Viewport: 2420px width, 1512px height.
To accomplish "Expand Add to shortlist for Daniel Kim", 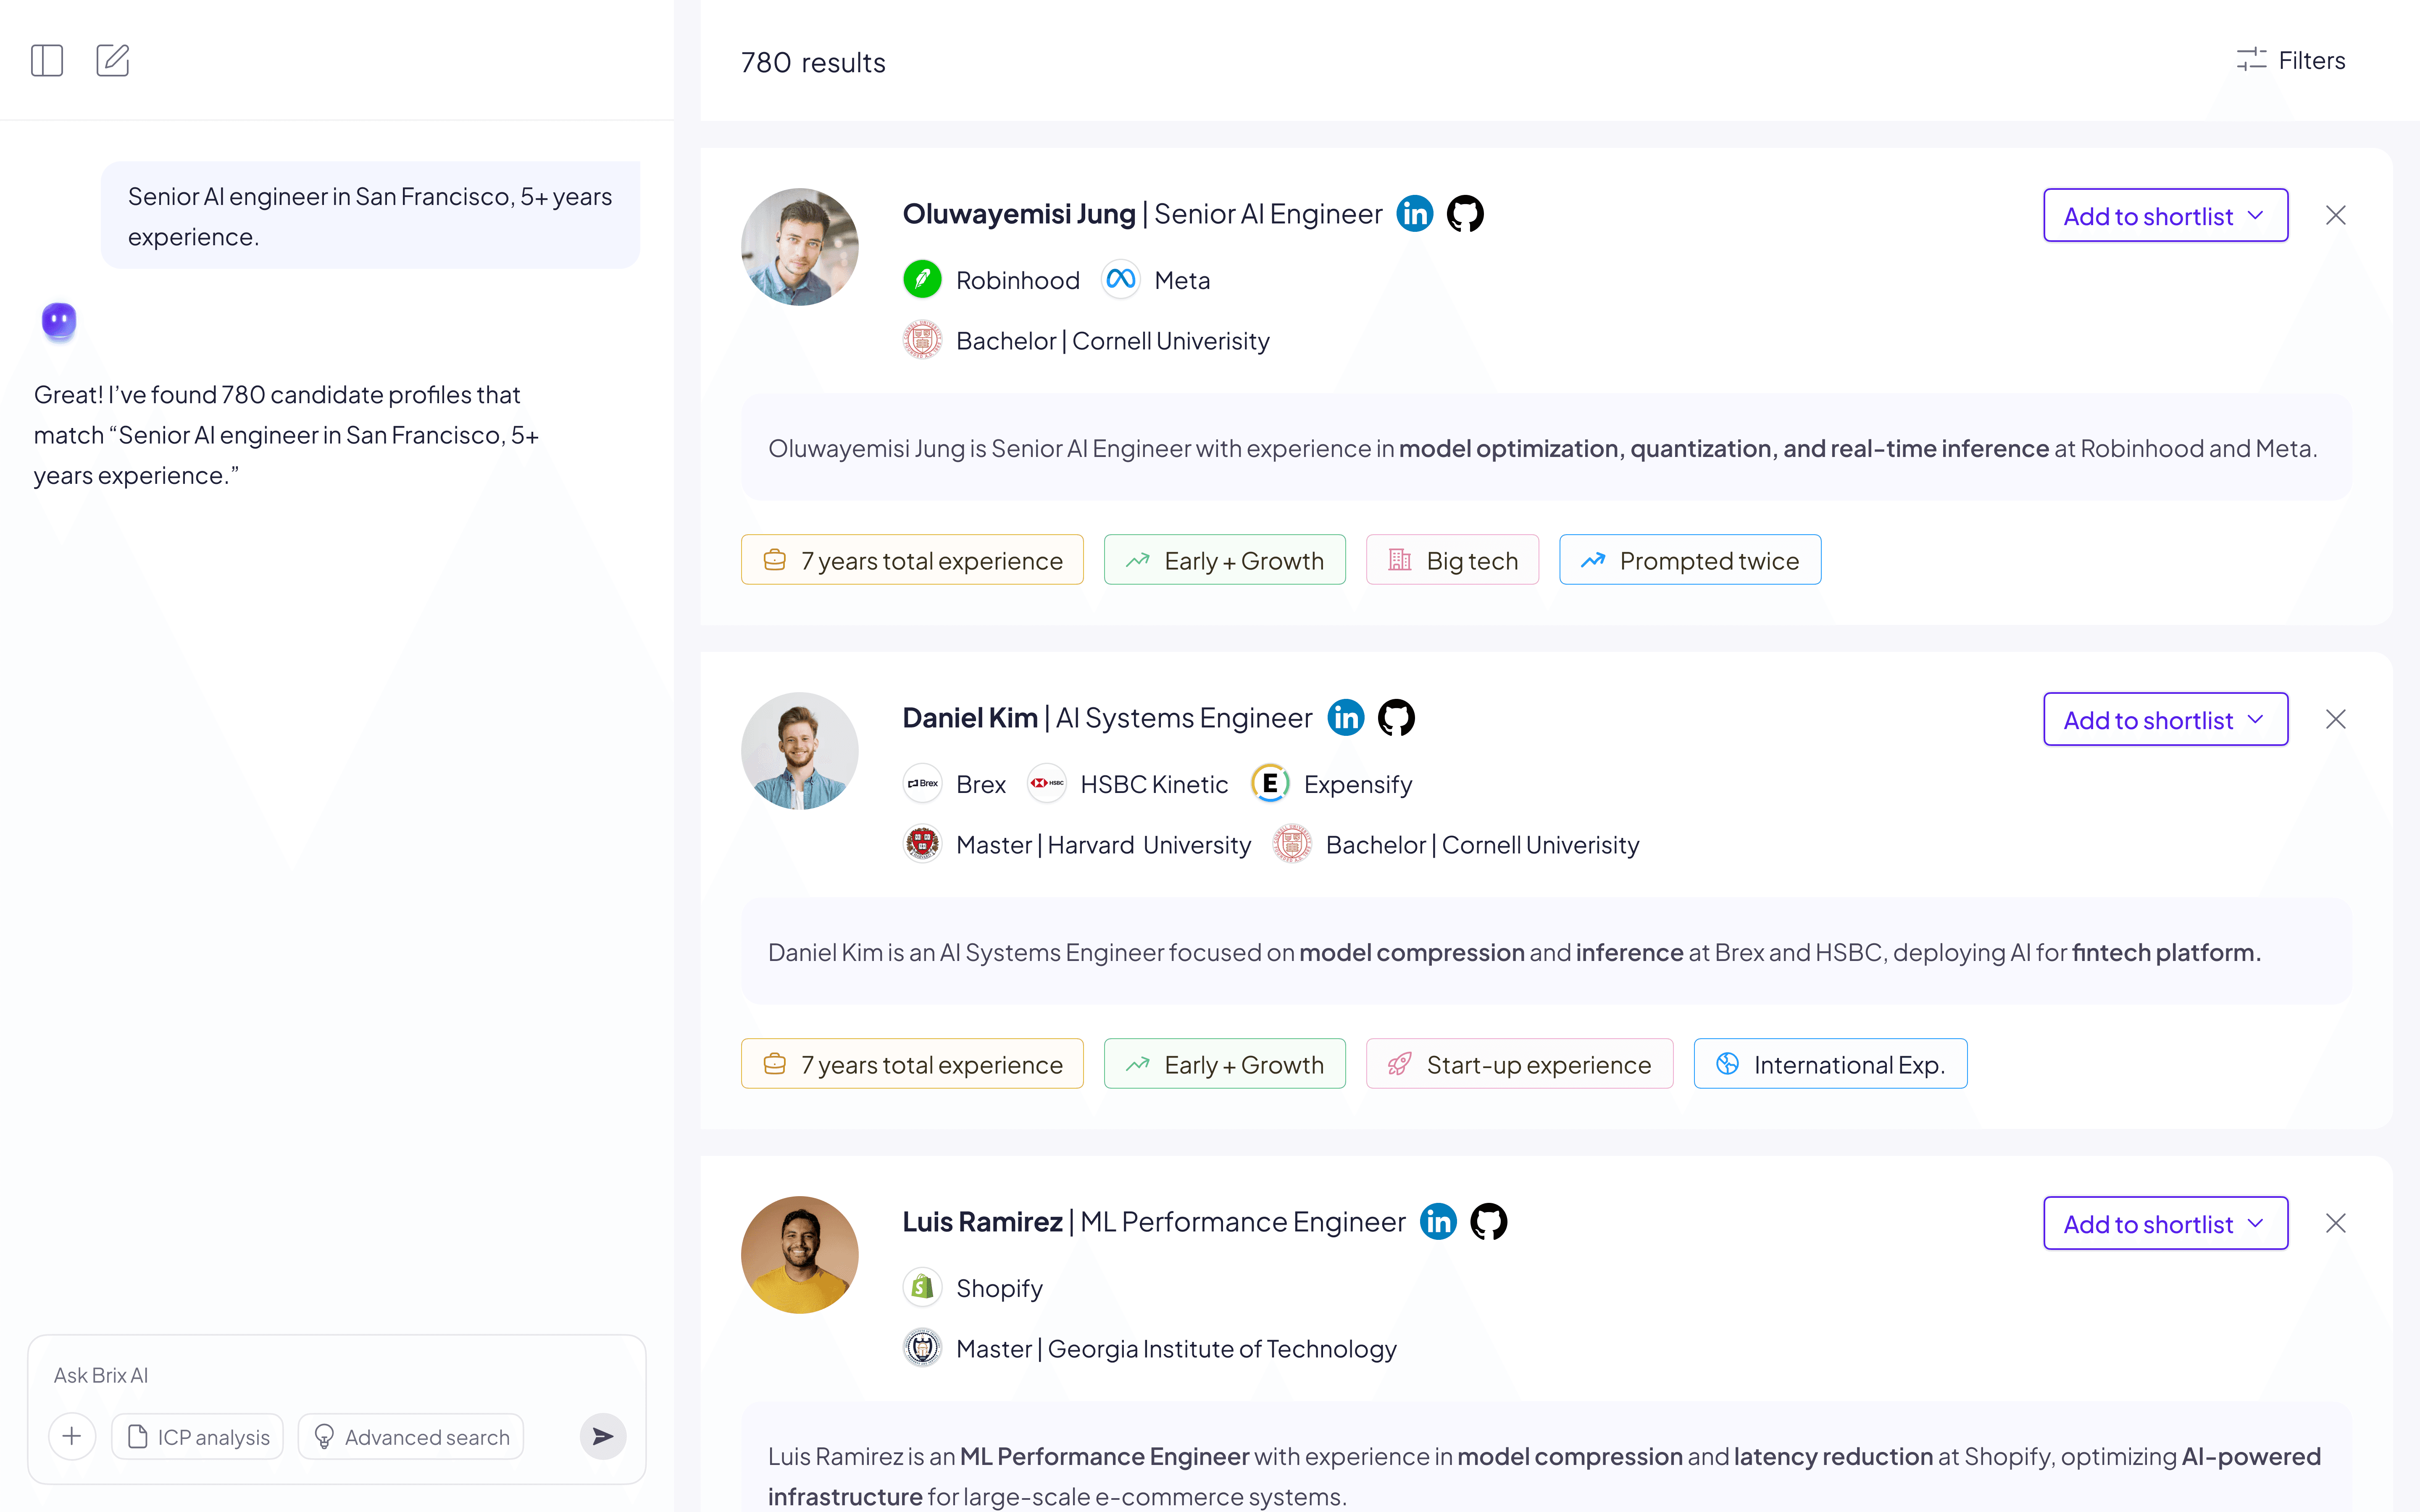I will click(x=2165, y=720).
